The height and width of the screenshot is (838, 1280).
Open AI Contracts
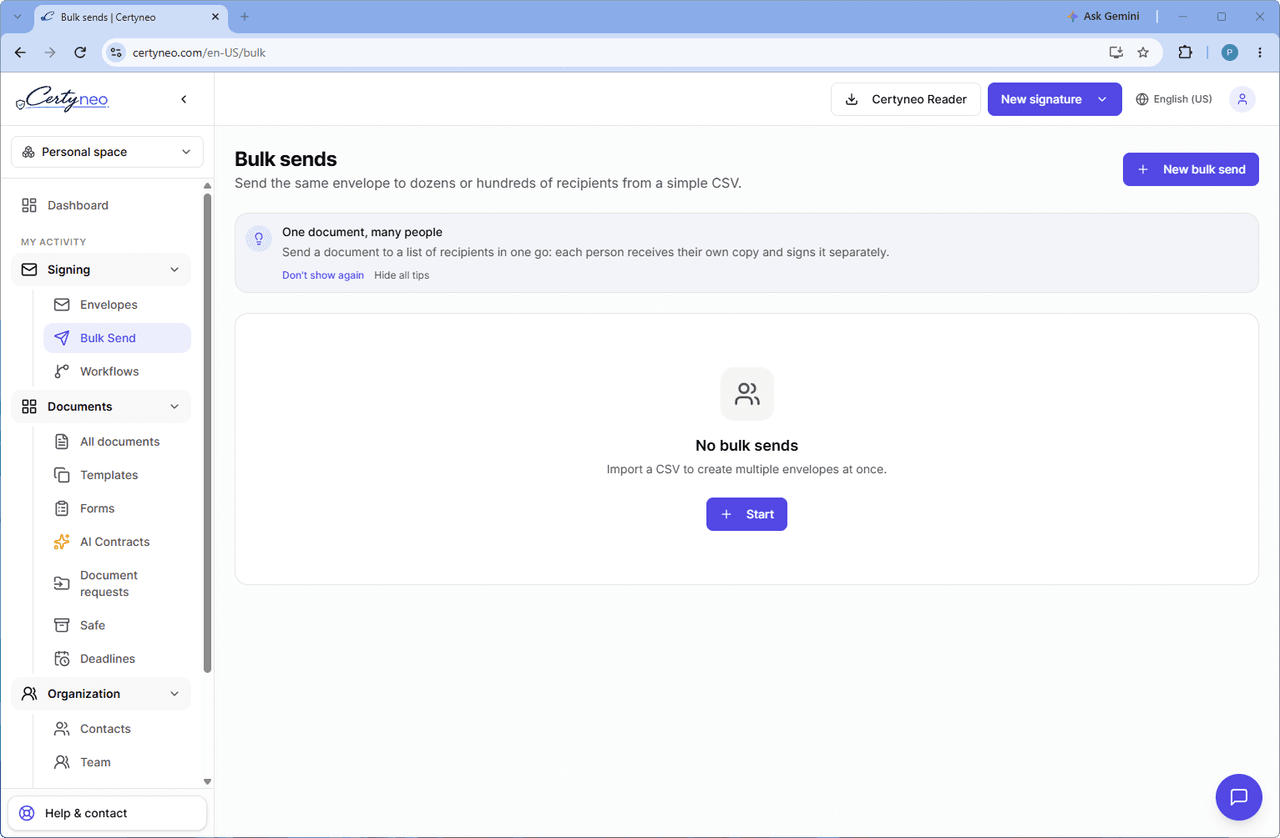[x=117, y=542]
